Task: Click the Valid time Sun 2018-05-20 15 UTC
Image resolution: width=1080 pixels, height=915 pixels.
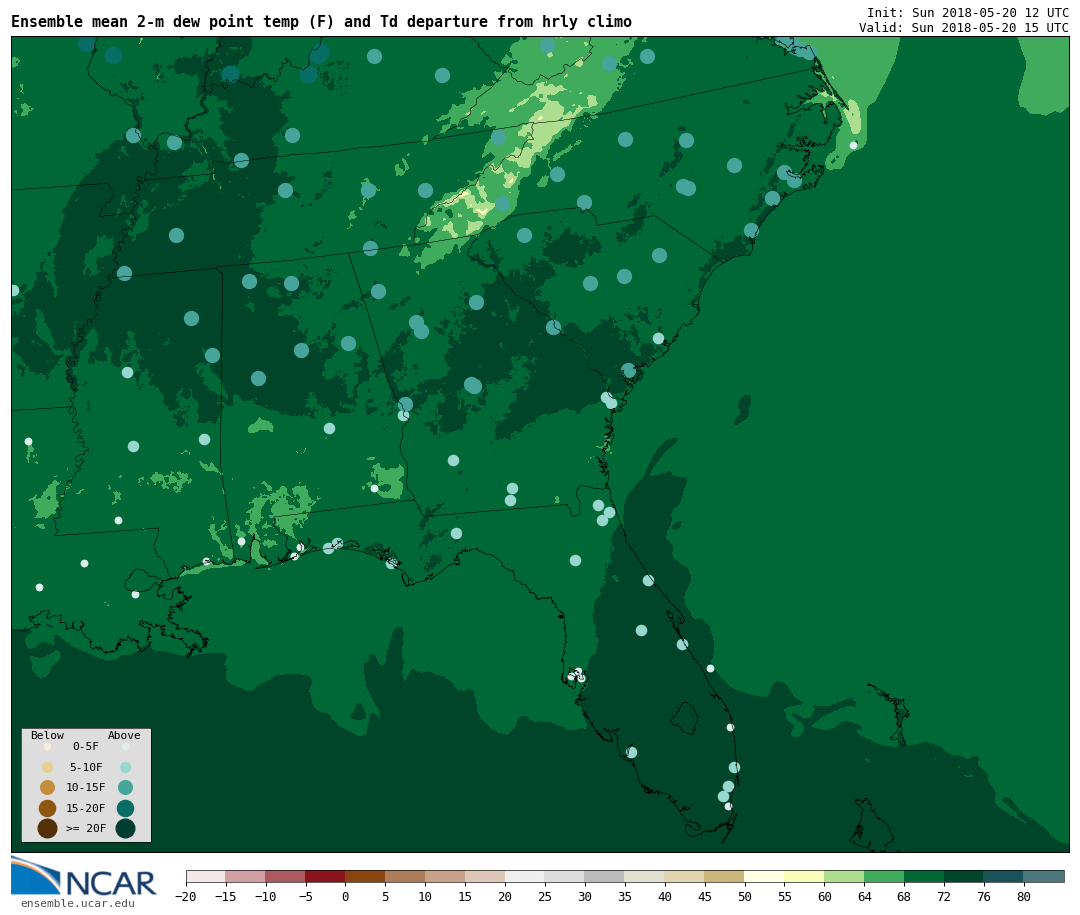Action: coord(964,28)
